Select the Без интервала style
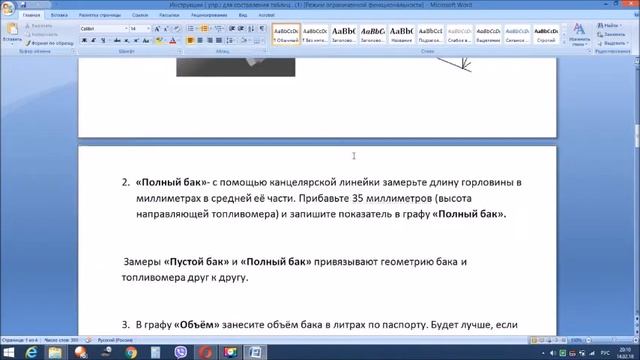 click(x=315, y=34)
